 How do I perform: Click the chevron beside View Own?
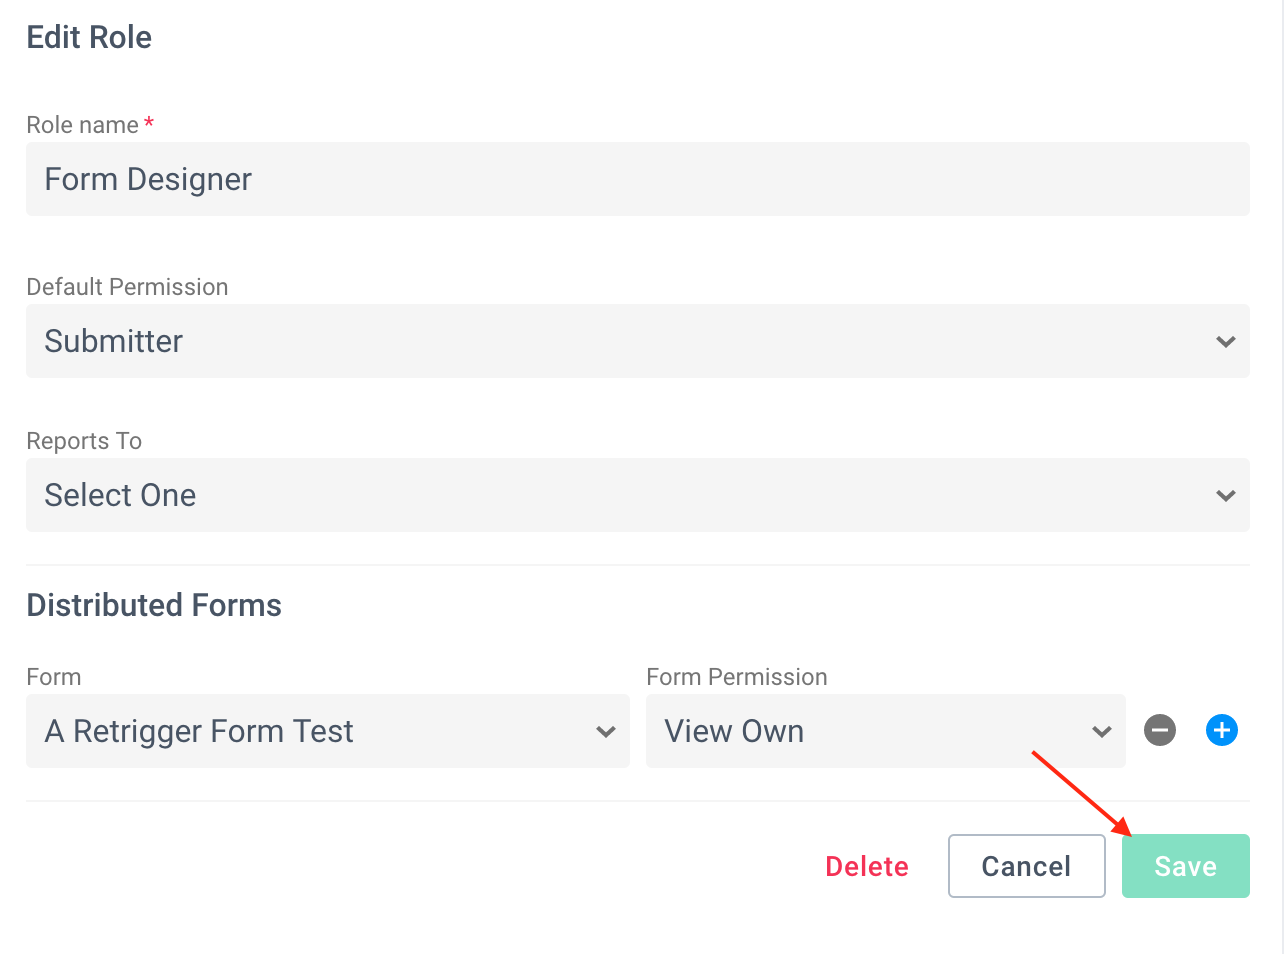(x=1102, y=732)
